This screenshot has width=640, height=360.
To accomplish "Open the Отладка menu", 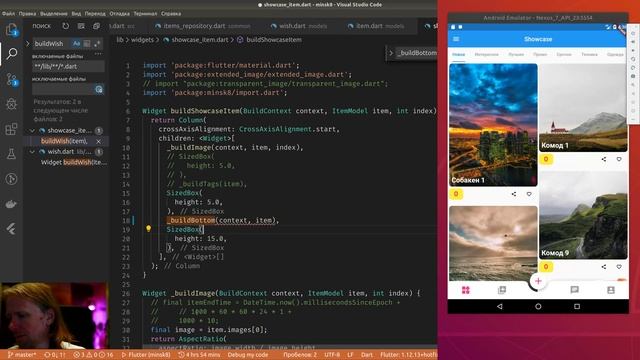I will pos(120,13).
